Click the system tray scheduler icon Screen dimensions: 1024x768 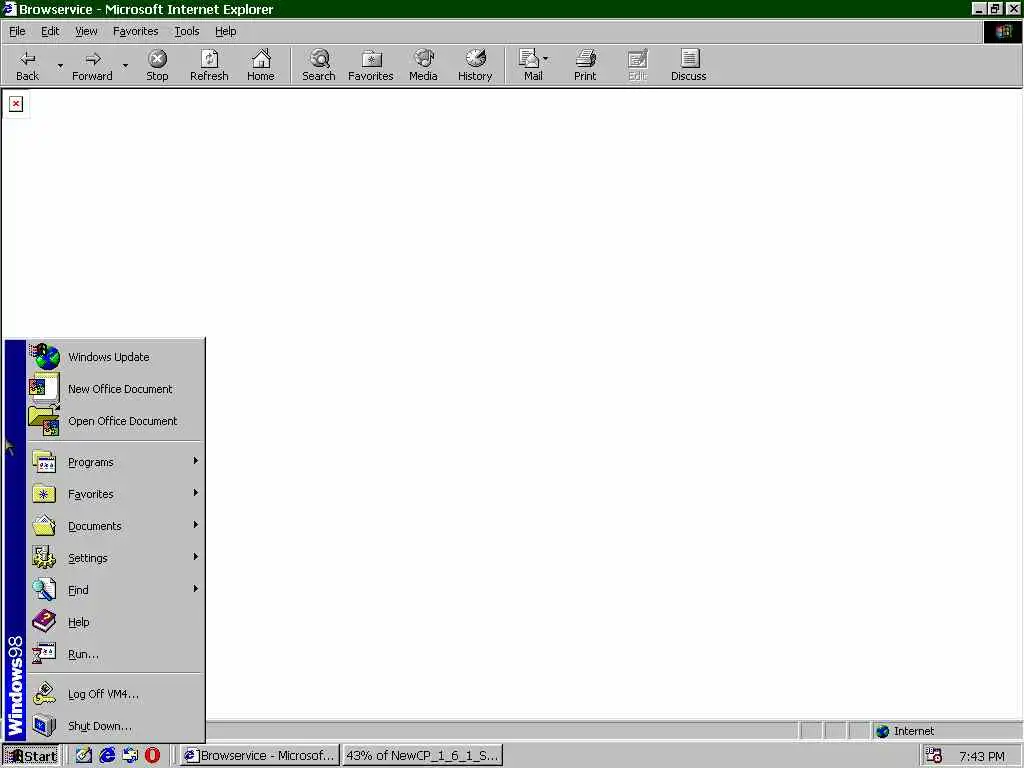(934, 756)
